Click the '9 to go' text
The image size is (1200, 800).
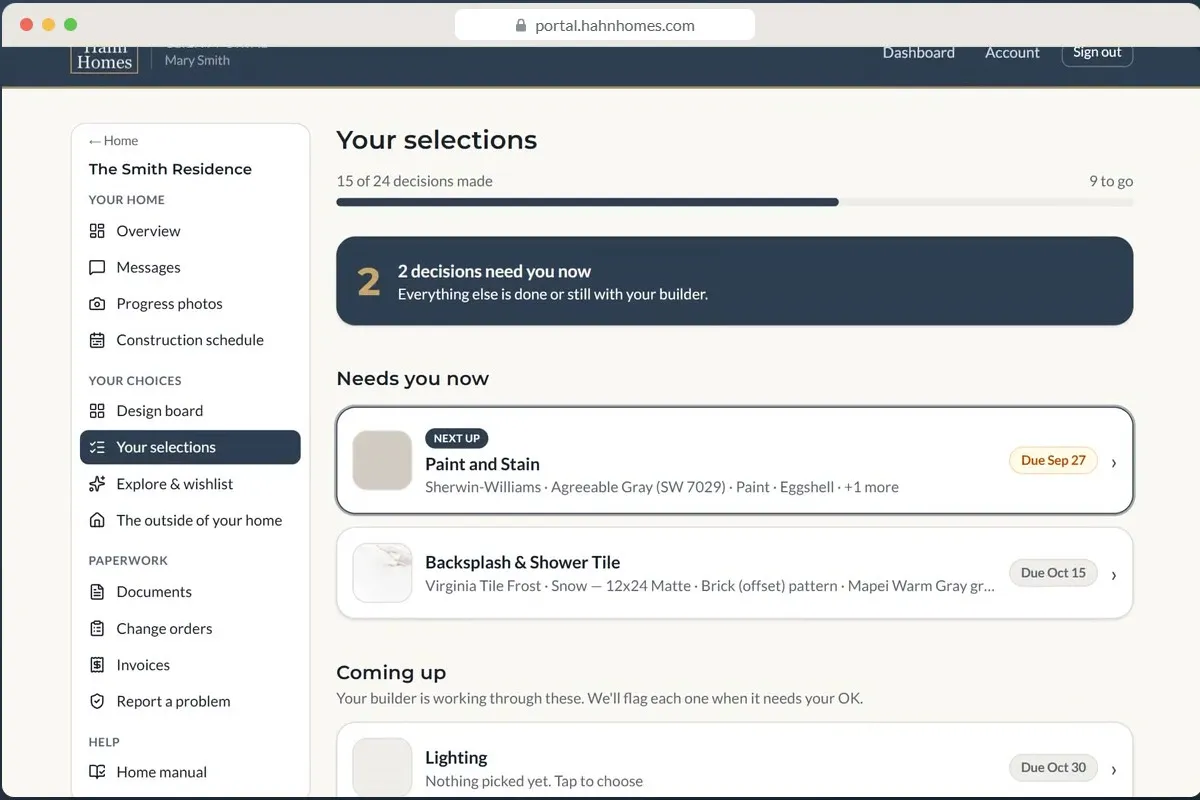(x=1111, y=181)
